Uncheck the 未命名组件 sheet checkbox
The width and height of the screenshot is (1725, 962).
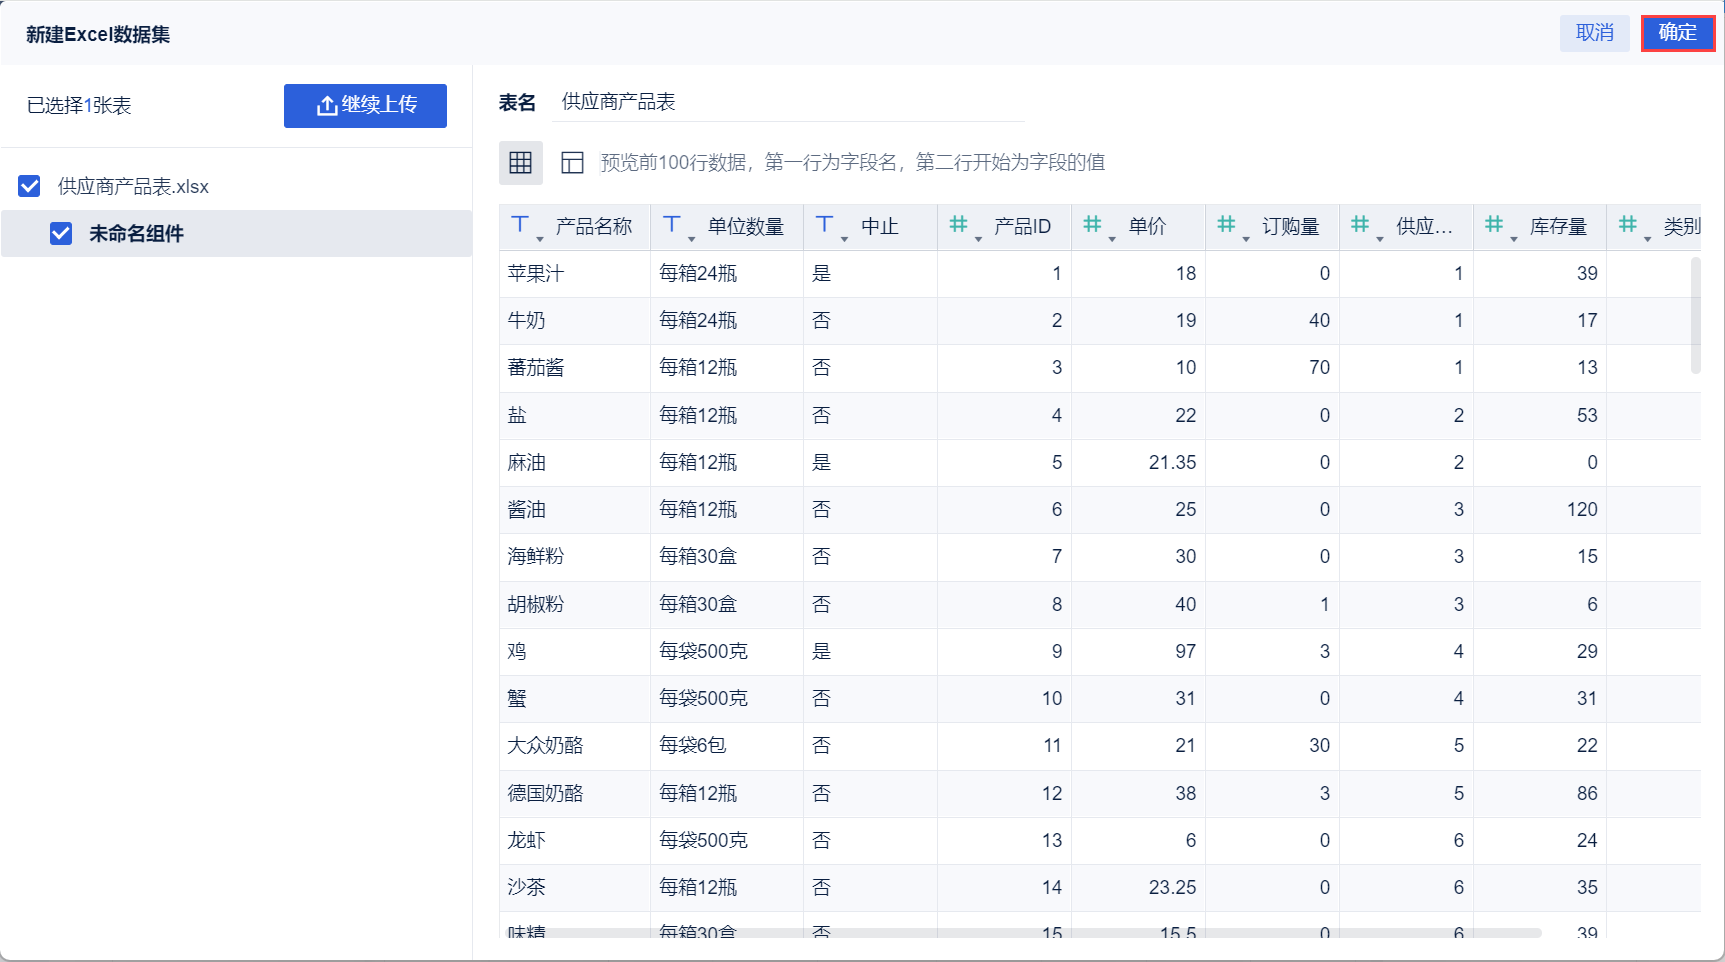61,233
